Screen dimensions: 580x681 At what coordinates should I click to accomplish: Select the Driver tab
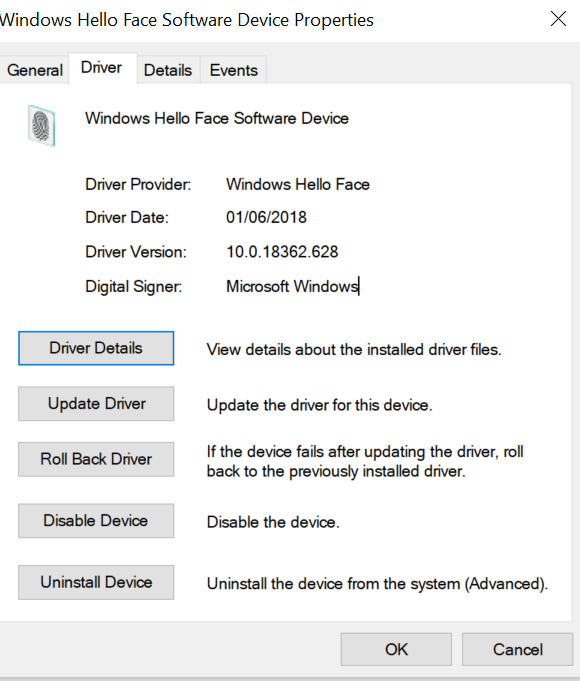(102, 68)
